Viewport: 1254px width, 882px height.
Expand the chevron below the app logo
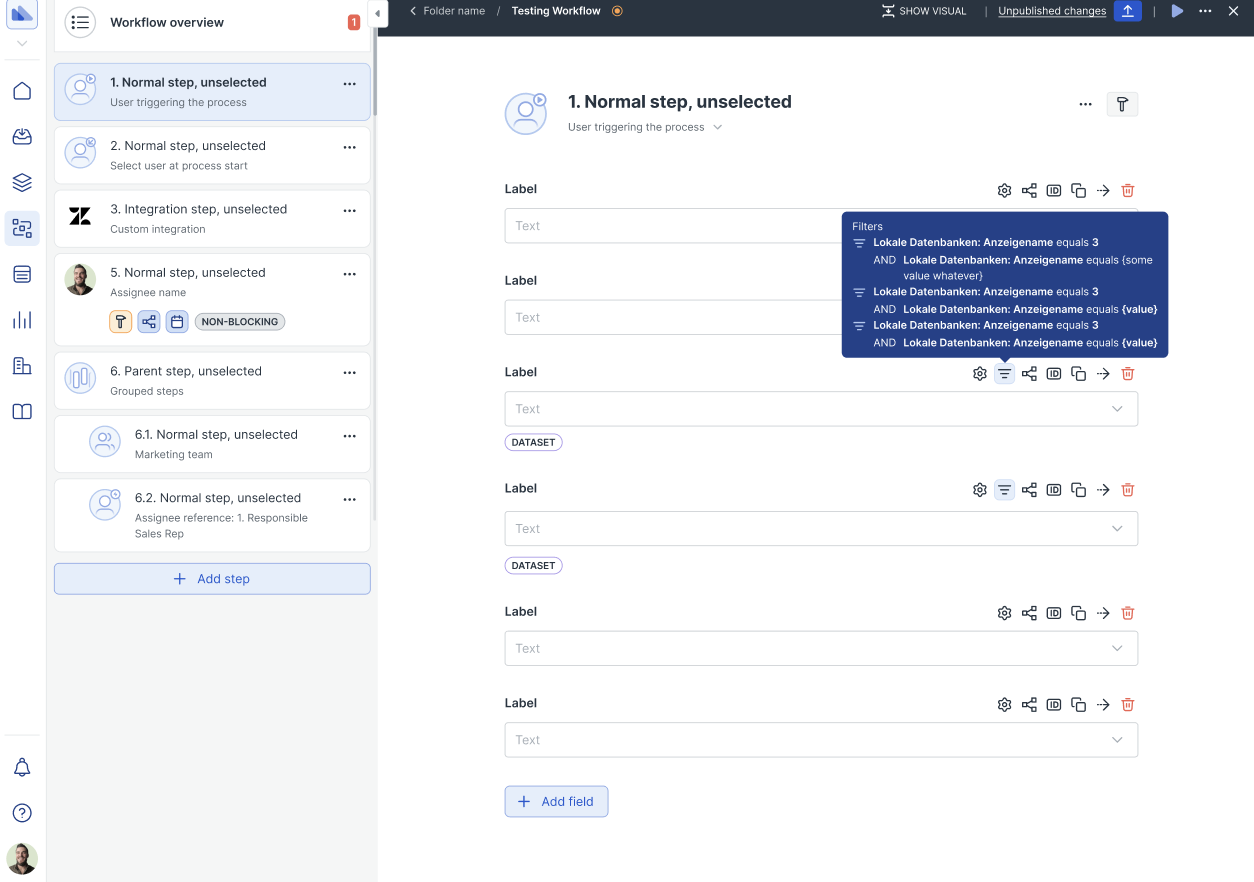22,44
